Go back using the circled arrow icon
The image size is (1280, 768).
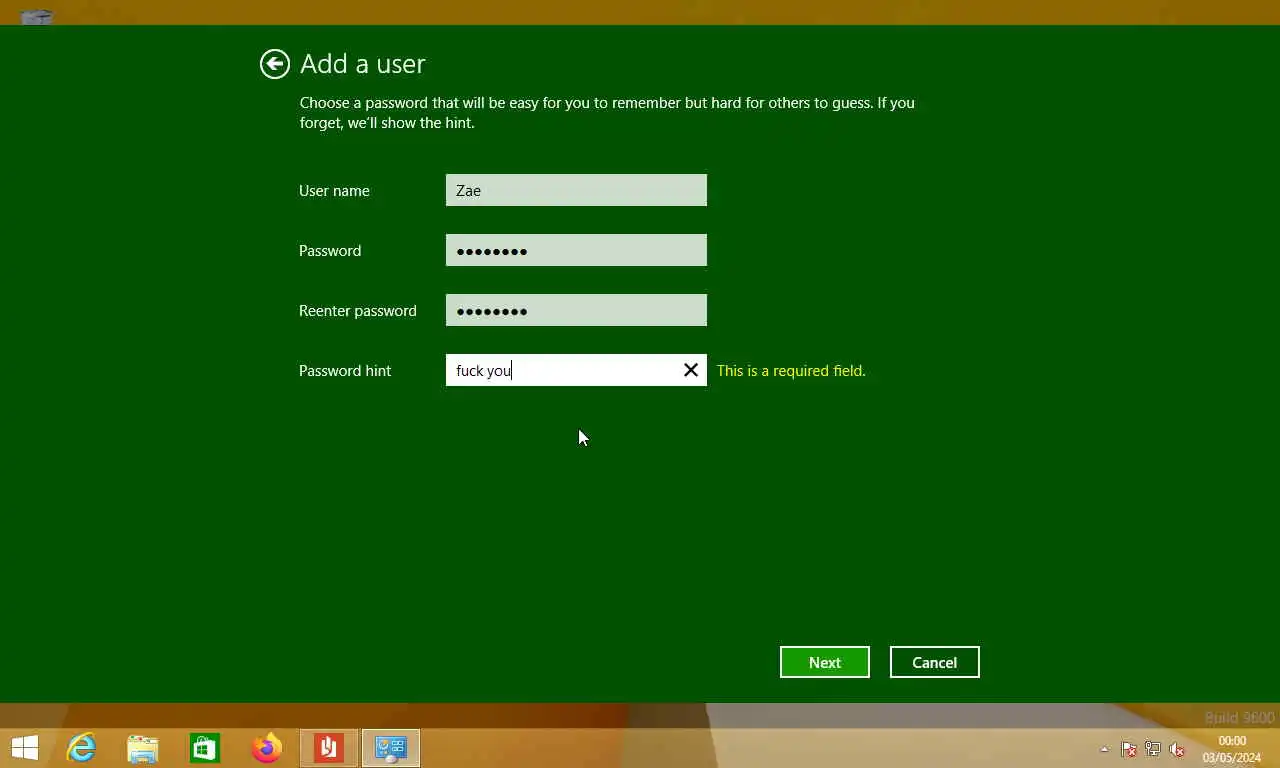pos(274,64)
